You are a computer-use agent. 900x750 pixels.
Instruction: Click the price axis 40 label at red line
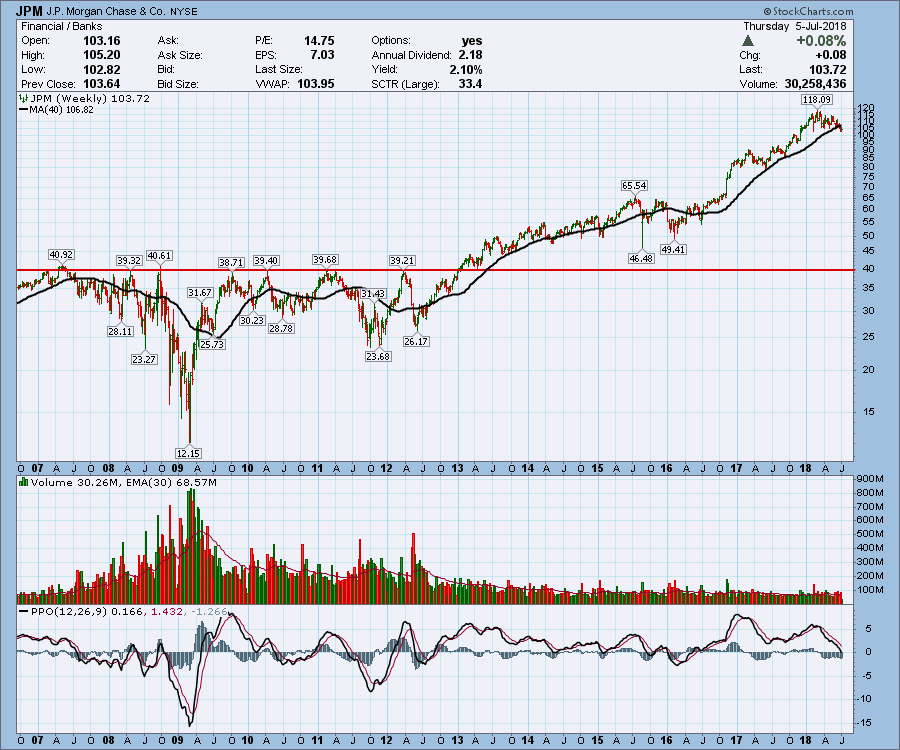[x=867, y=269]
